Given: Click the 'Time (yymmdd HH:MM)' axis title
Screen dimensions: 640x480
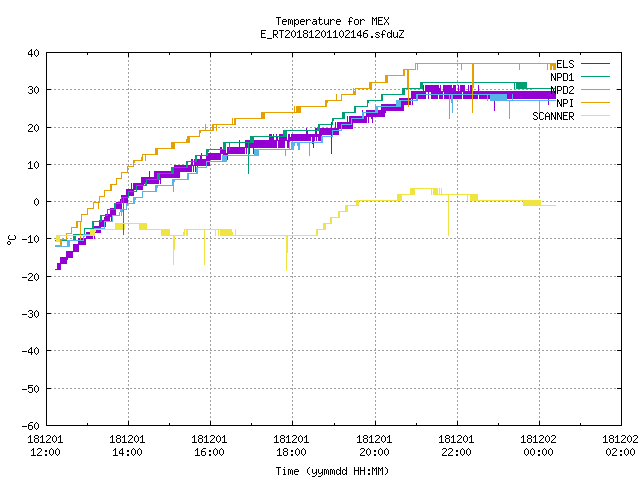Looking at the screenshot, I should (x=332, y=471).
